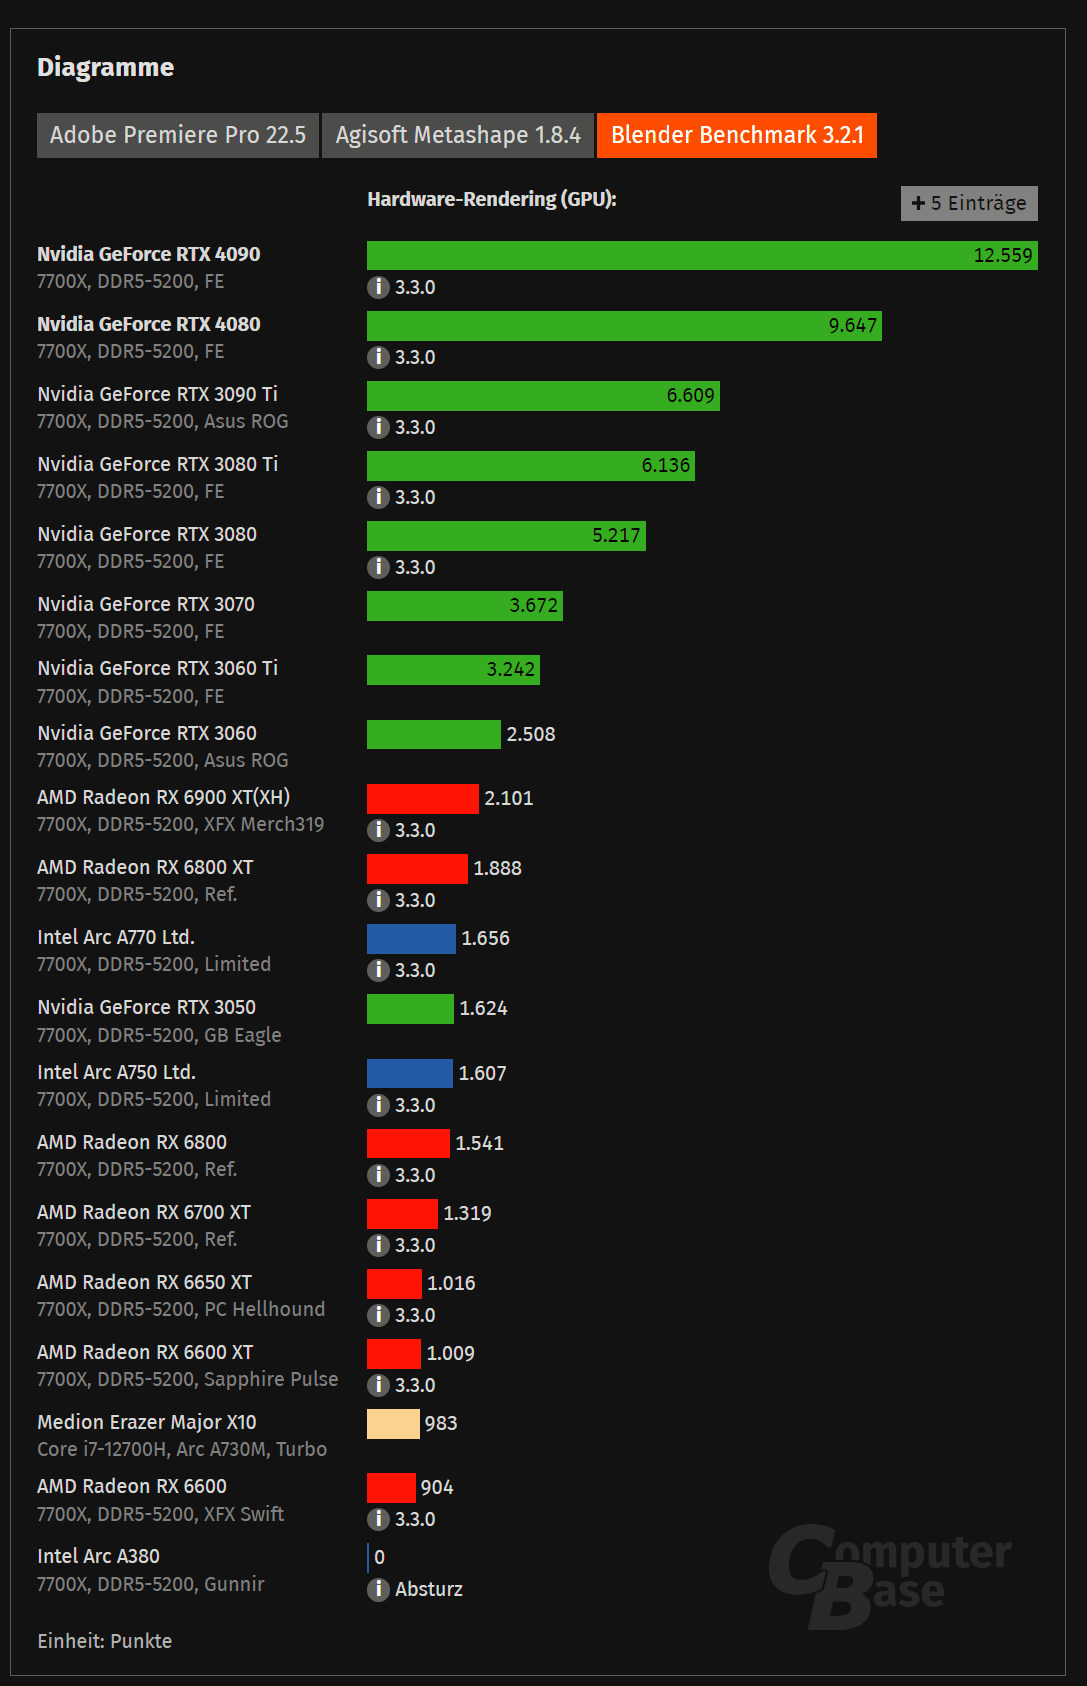Select the Intel Arc A380 label
Screen dimensions: 1087x1686
[98, 1556]
